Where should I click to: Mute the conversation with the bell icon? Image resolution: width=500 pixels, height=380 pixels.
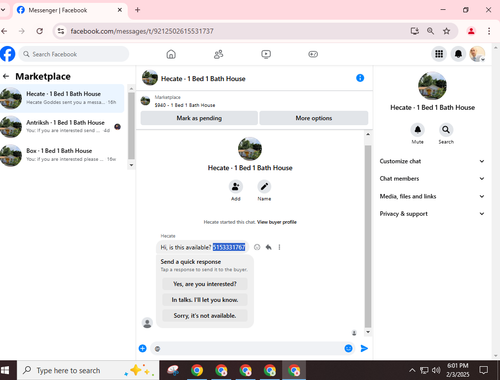point(418,130)
